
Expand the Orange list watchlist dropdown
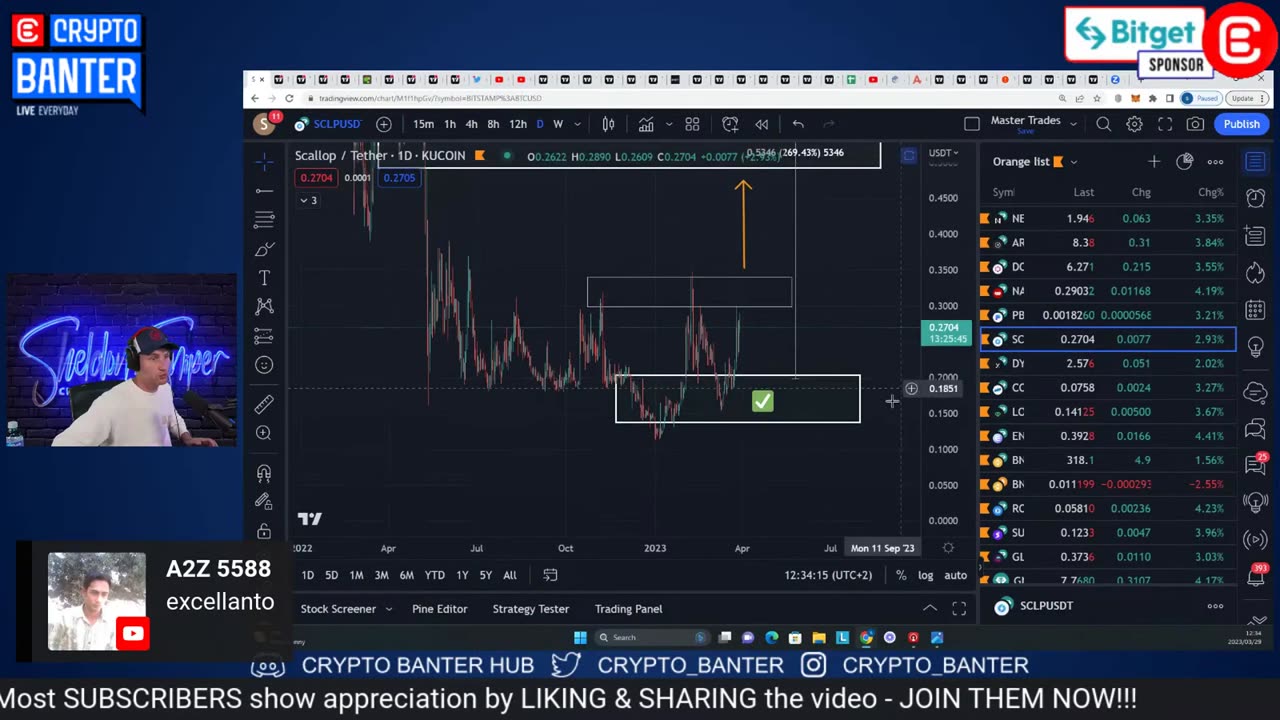(1074, 162)
